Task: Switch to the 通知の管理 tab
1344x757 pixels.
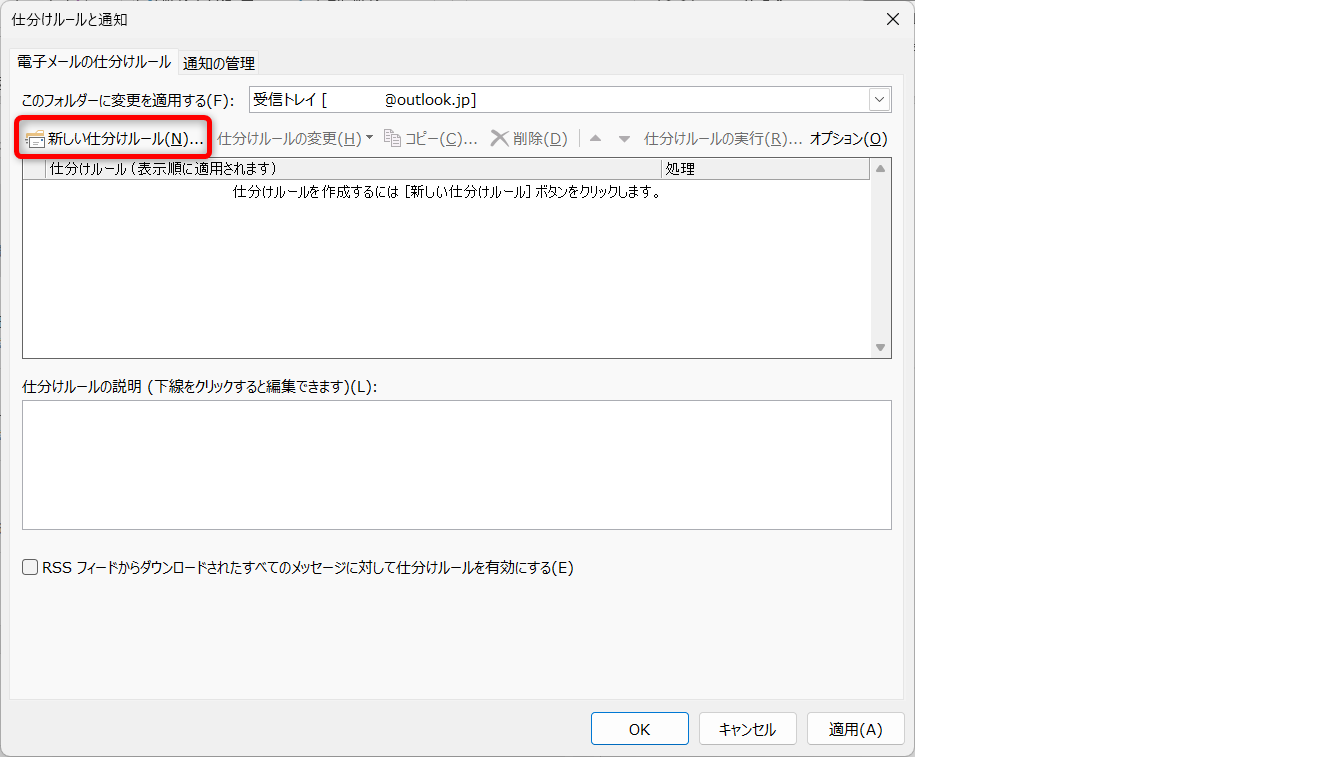Action: click(x=218, y=63)
